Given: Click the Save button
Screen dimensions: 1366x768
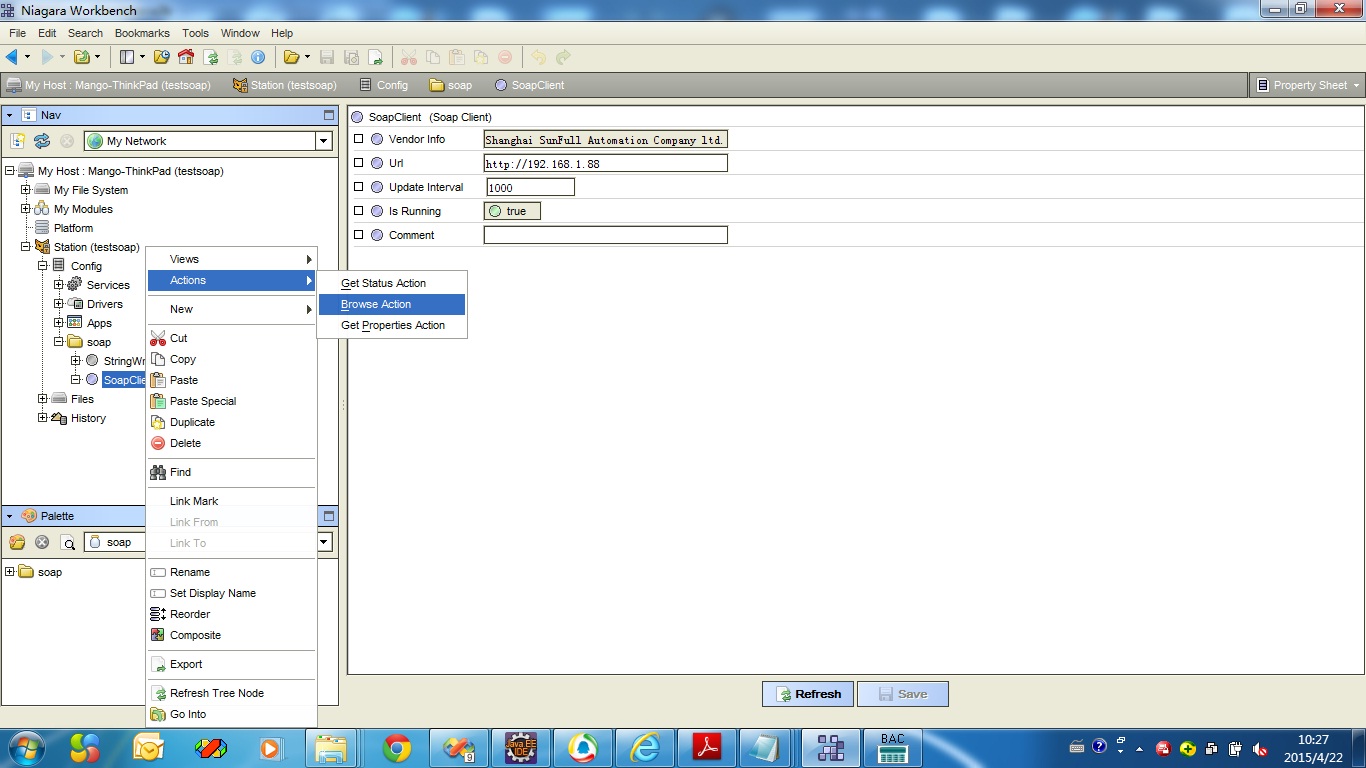Looking at the screenshot, I should pyautogui.click(x=902, y=694).
